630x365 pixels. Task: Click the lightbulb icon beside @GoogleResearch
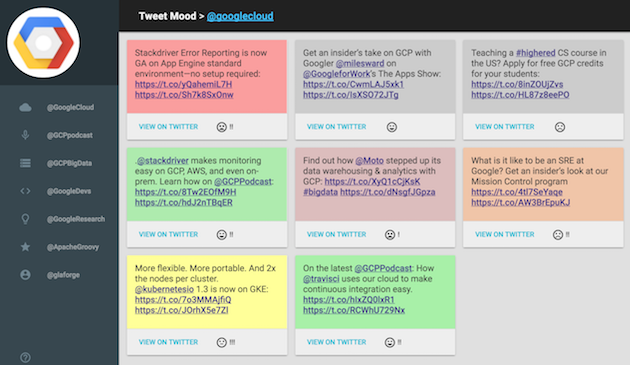coord(25,219)
